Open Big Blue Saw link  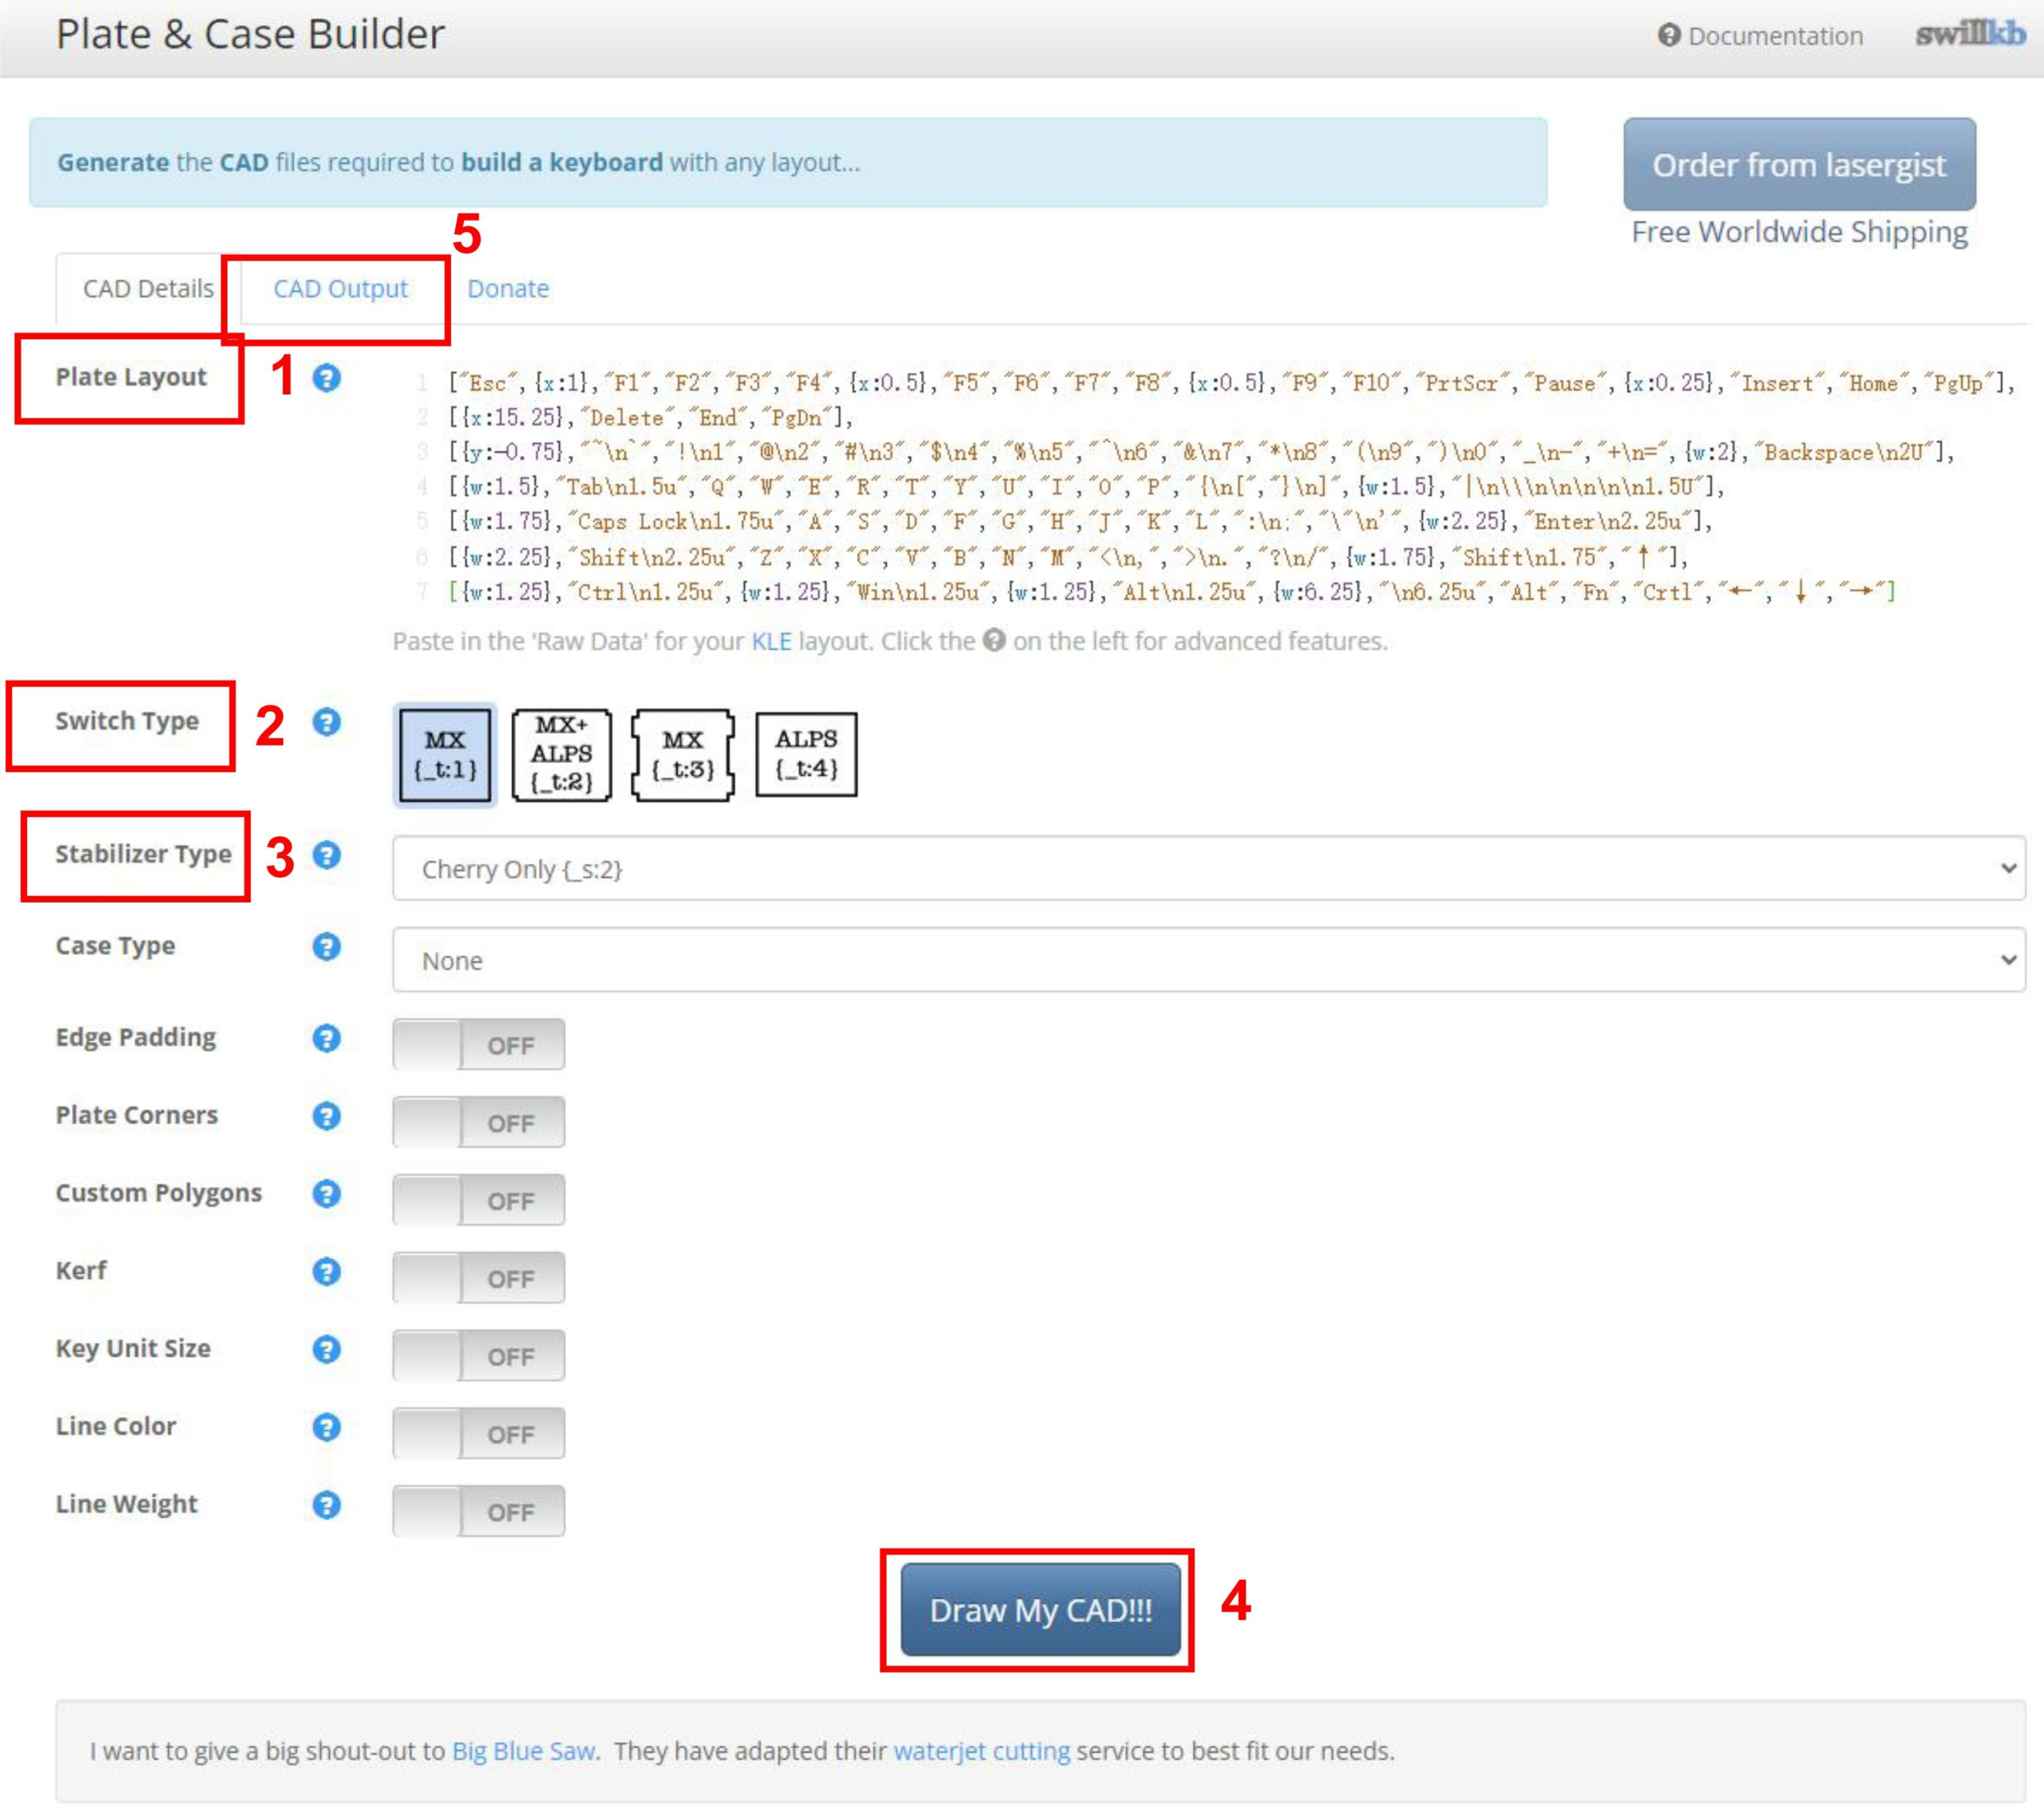(x=524, y=1751)
